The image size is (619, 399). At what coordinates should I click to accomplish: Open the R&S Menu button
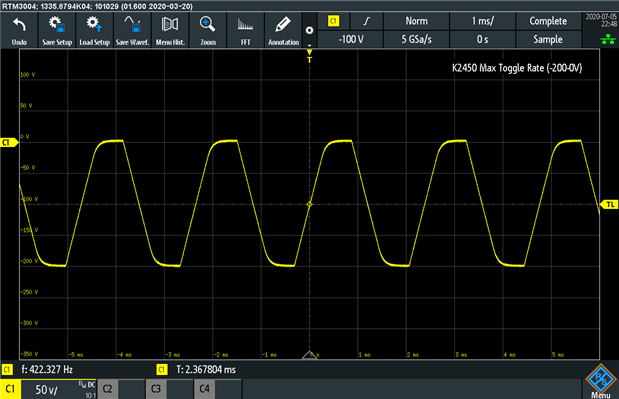tap(601, 381)
